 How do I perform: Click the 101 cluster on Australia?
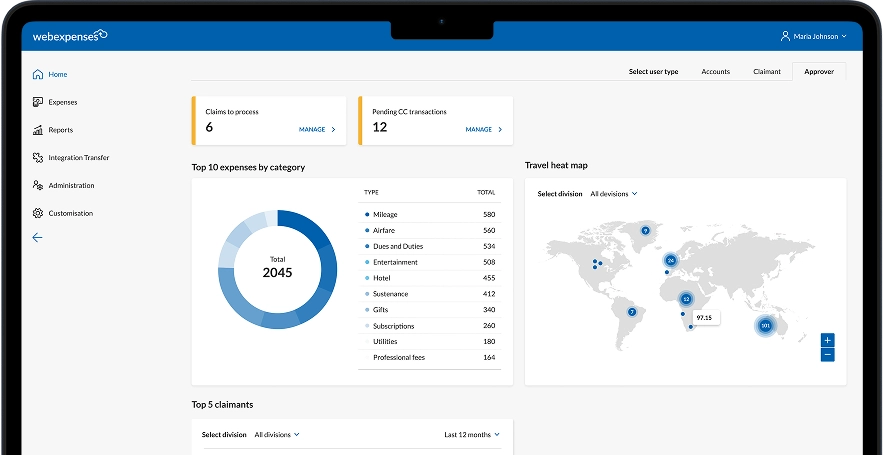click(x=766, y=326)
